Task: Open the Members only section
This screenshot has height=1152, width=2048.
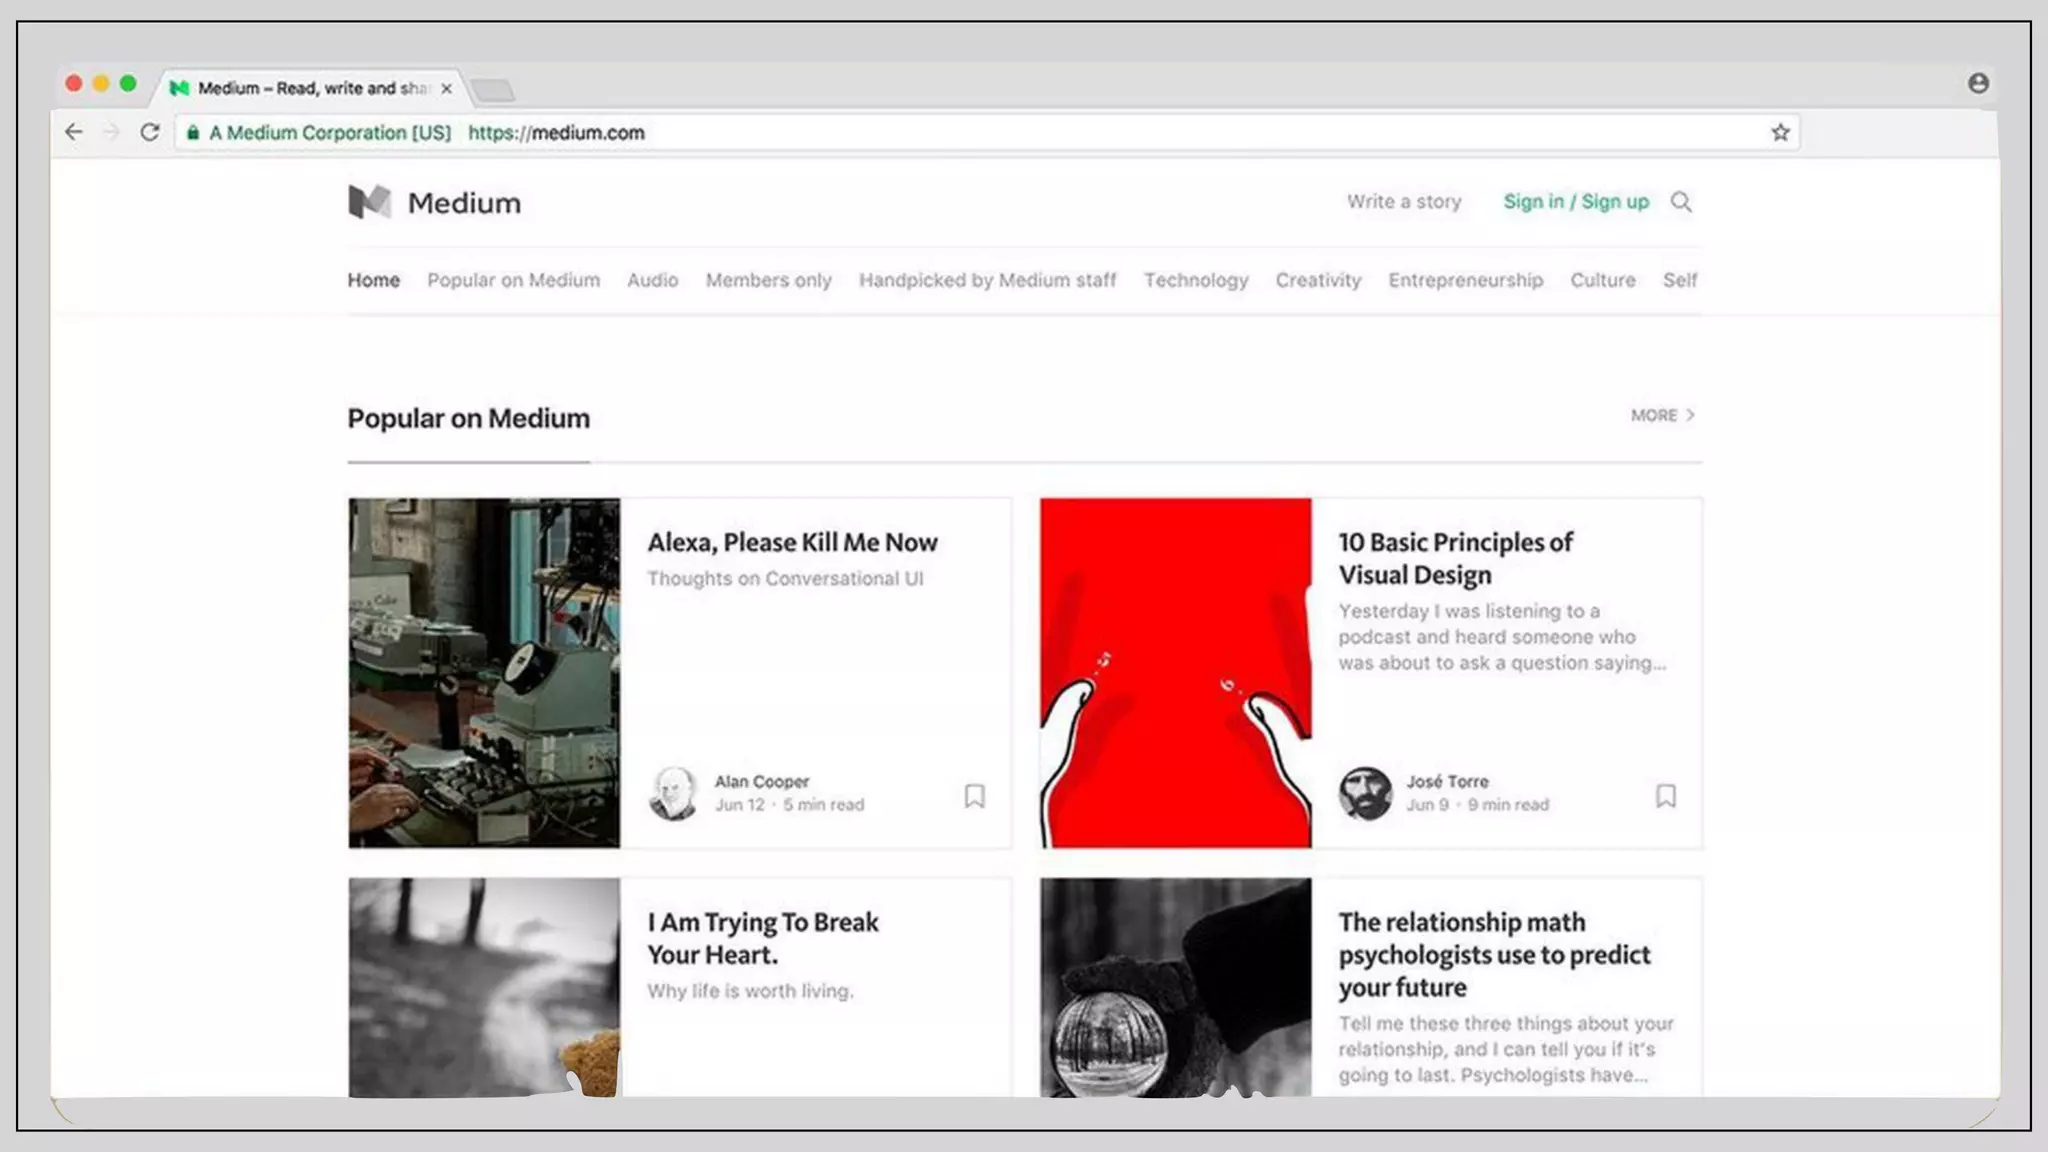Action: pyautogui.click(x=768, y=280)
